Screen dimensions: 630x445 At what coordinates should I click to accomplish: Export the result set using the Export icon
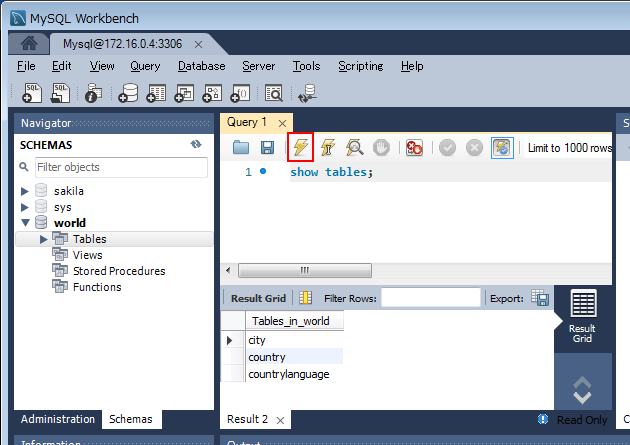coord(540,298)
